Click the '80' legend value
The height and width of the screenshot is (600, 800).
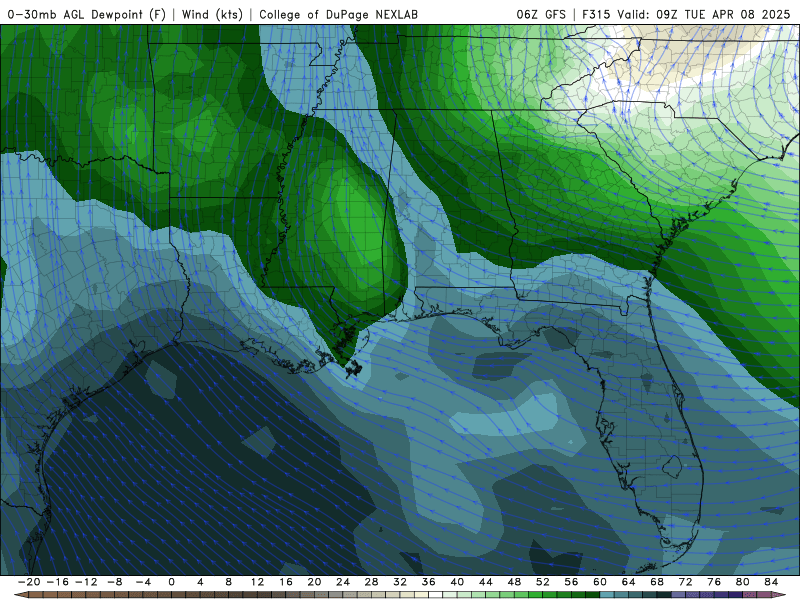point(743,582)
